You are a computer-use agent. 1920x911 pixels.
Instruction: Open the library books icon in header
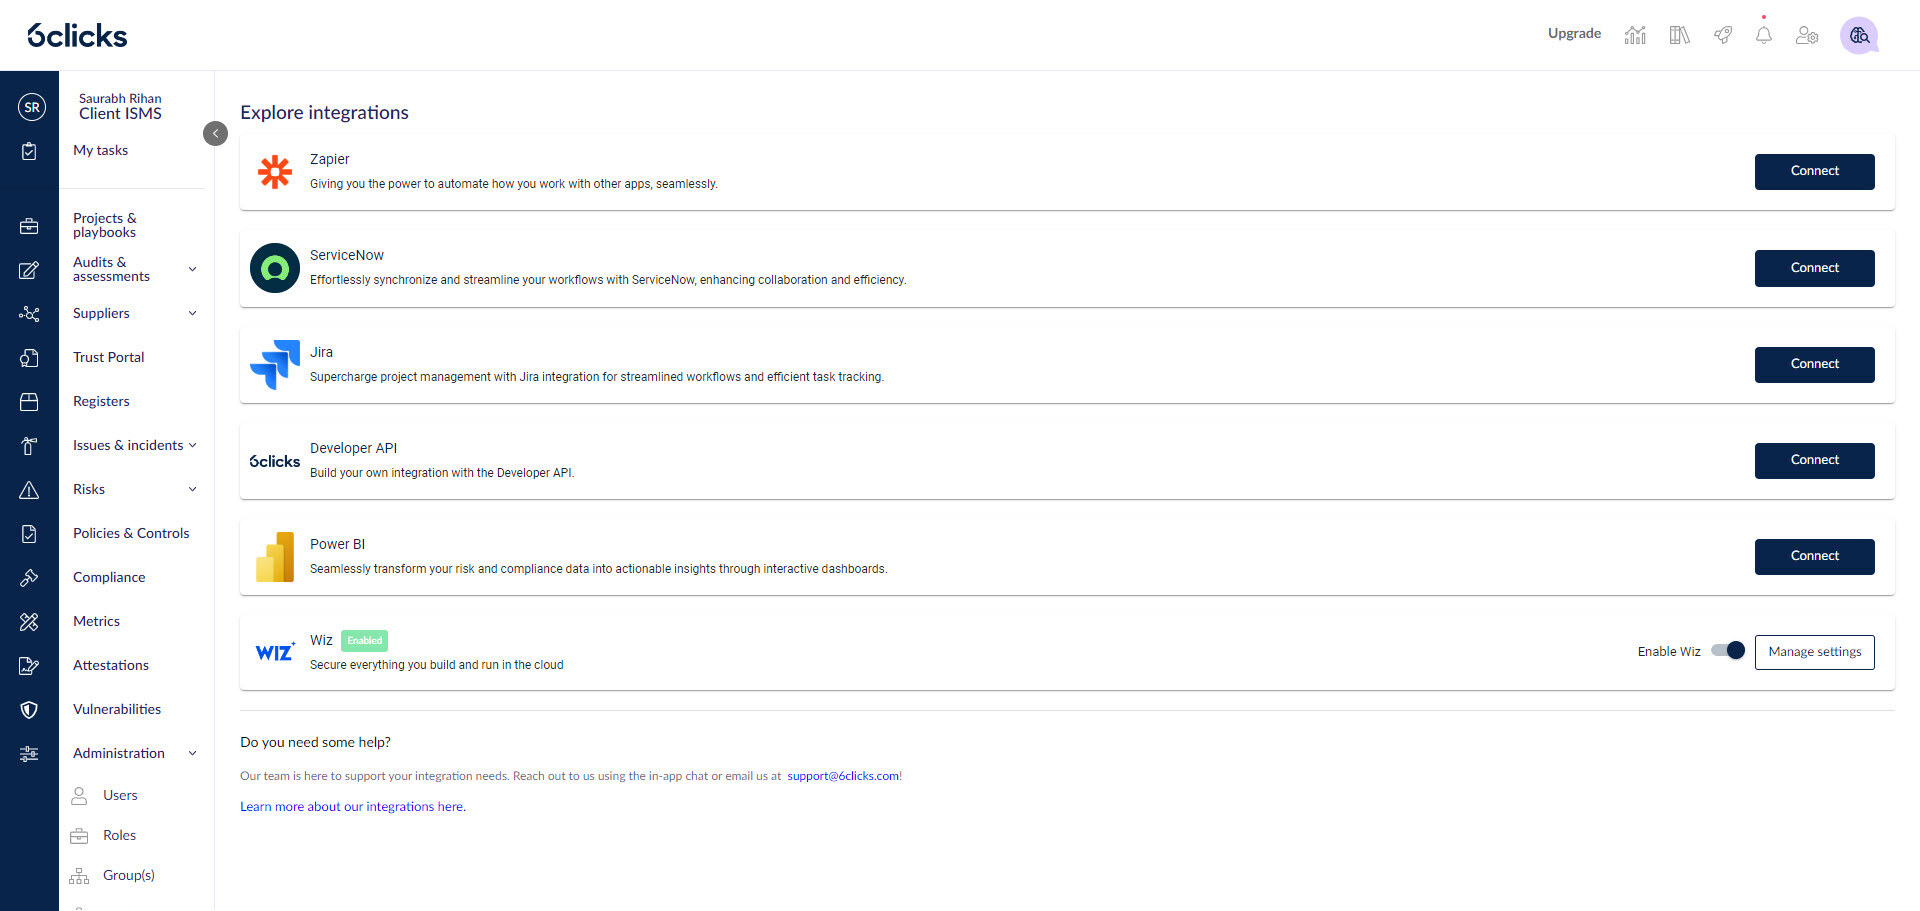[x=1679, y=35]
